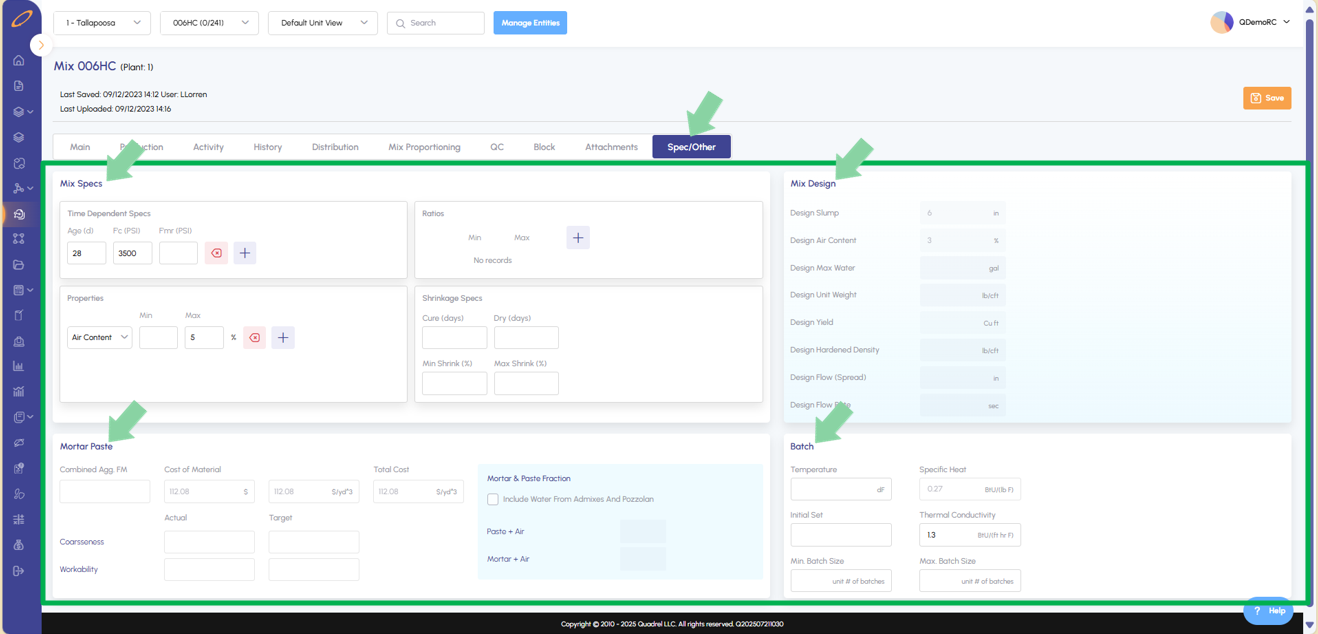
Task: Open the Help button
Action: coord(1268,611)
